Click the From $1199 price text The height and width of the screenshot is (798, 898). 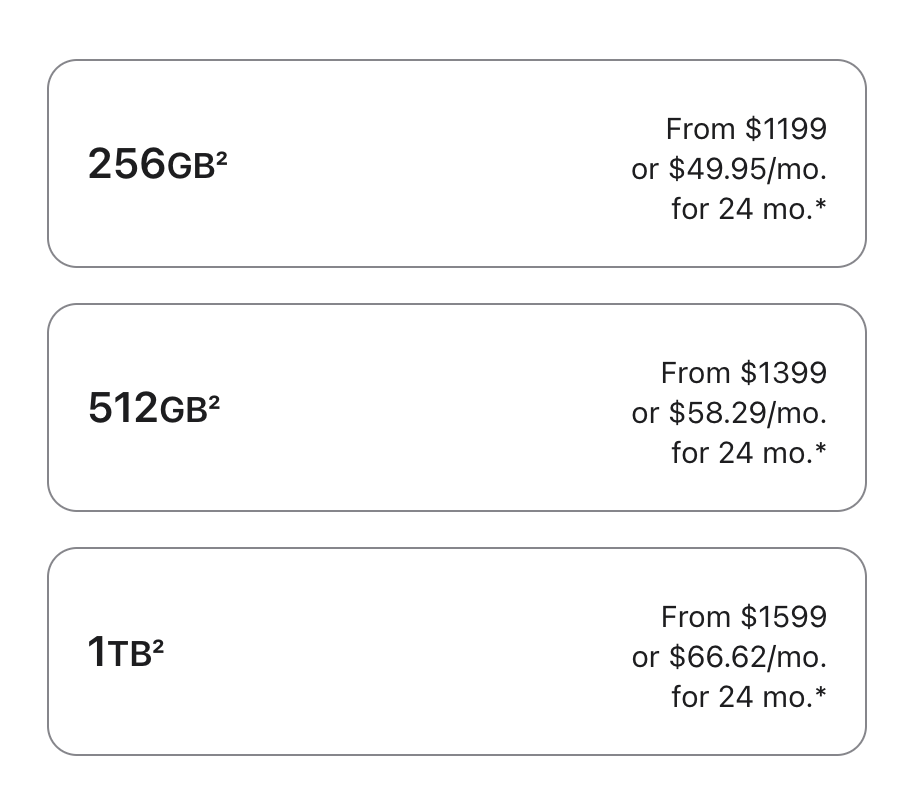tap(746, 128)
